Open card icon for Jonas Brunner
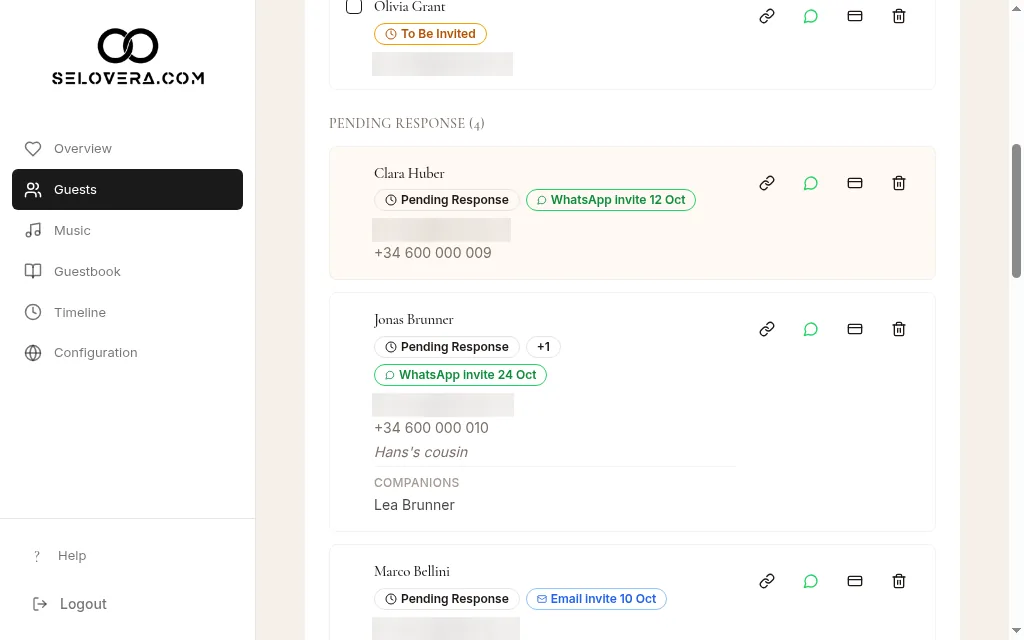Viewport: 1024px width, 640px height. [x=855, y=329]
